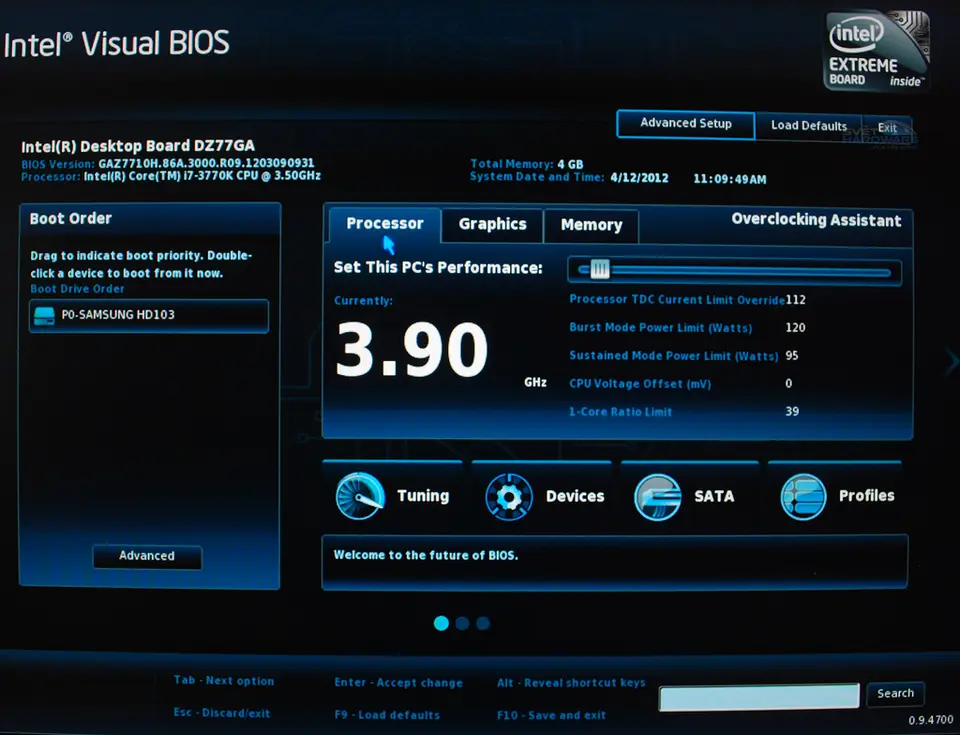Click the performance slider handle

pos(599,269)
